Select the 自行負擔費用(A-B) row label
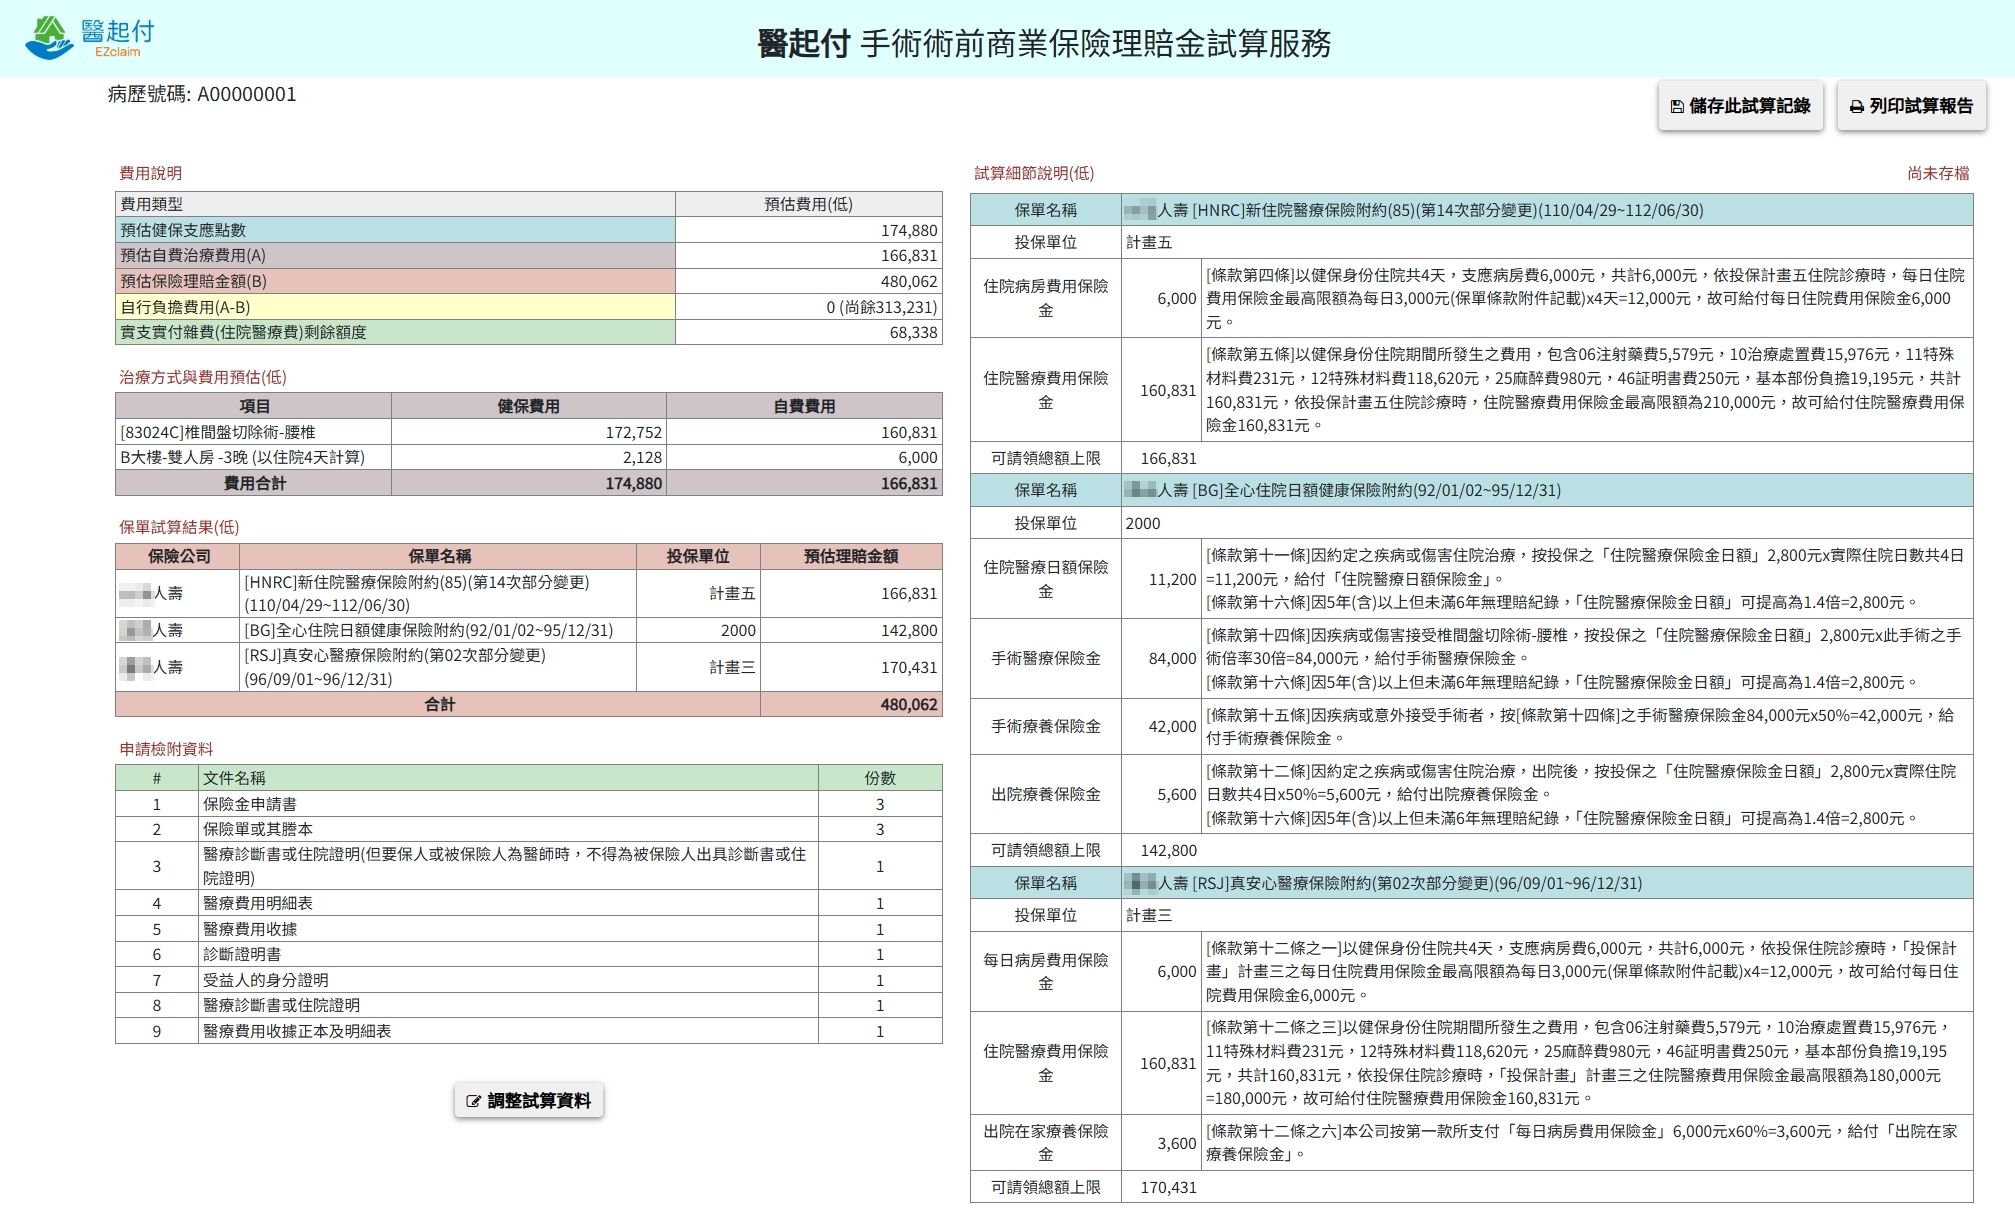The image size is (2015, 1225). tap(395, 307)
